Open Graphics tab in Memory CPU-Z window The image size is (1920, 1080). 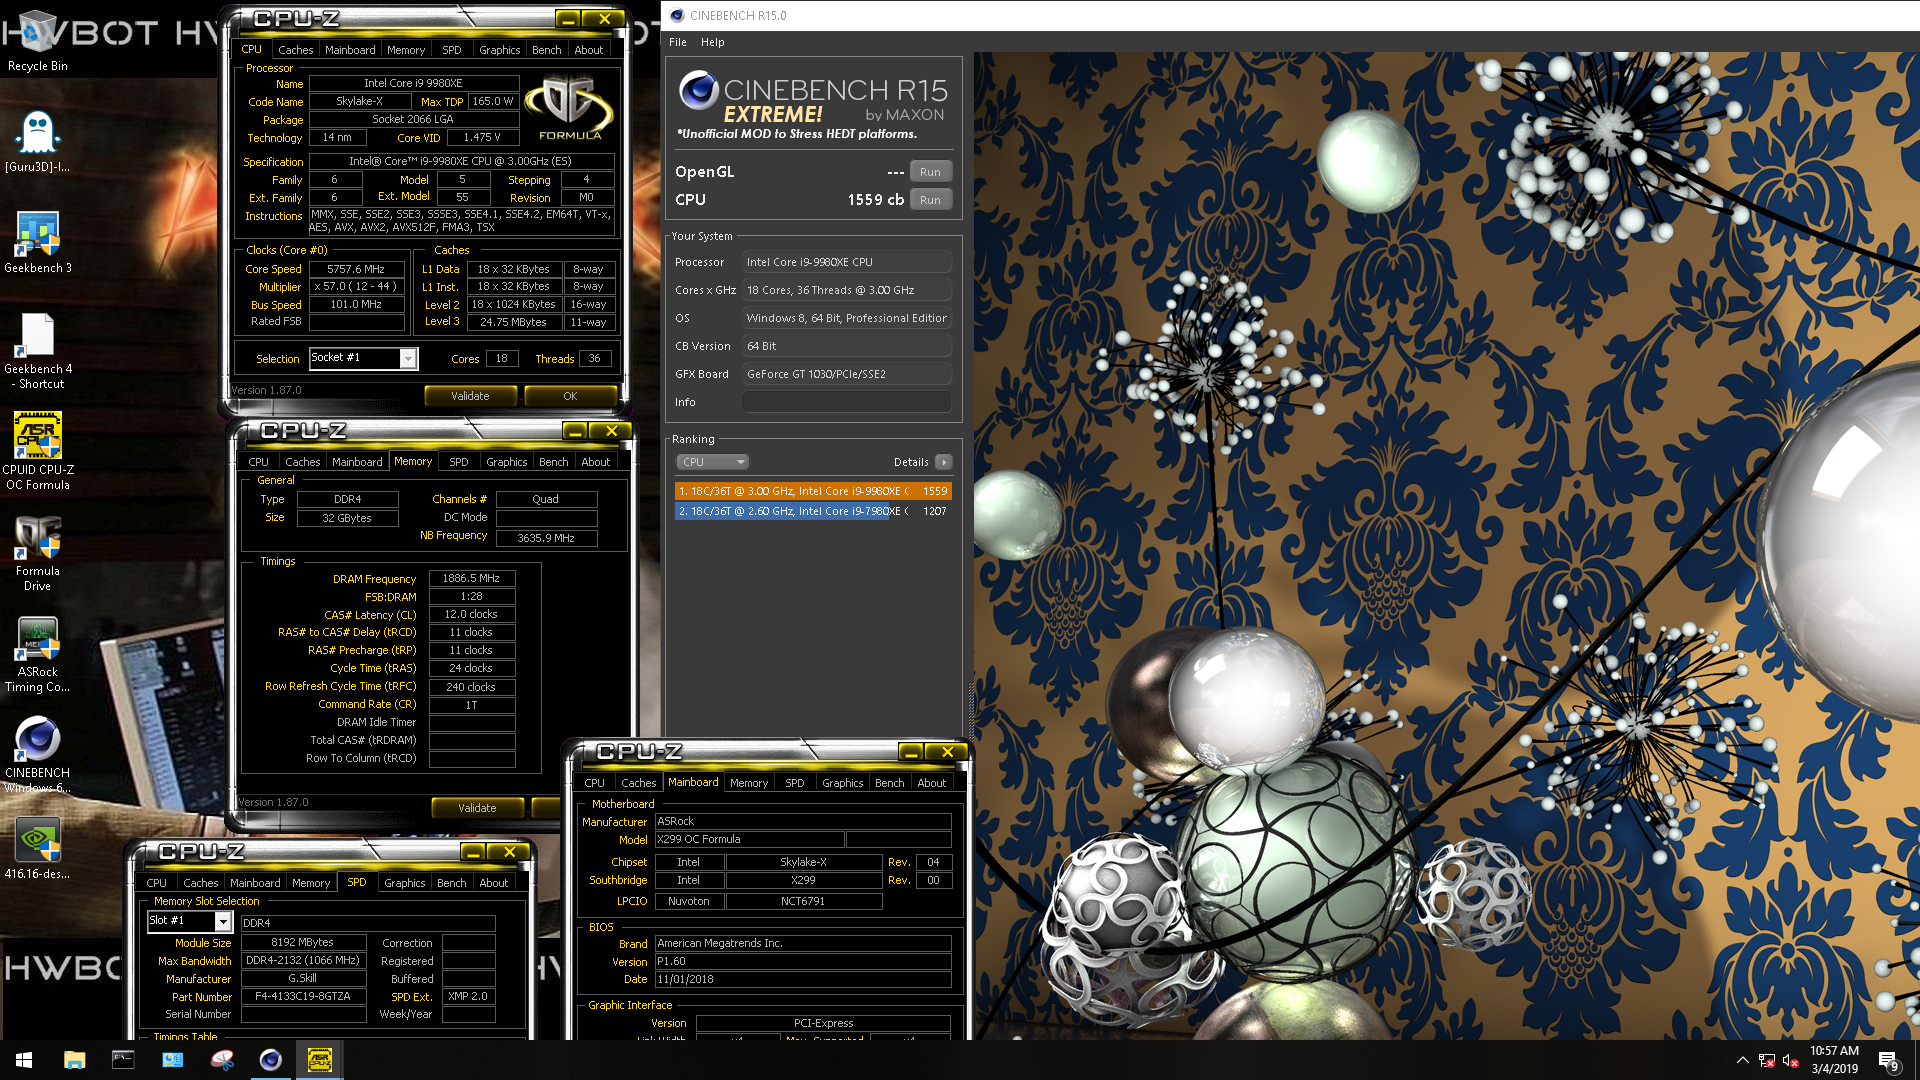(x=506, y=462)
